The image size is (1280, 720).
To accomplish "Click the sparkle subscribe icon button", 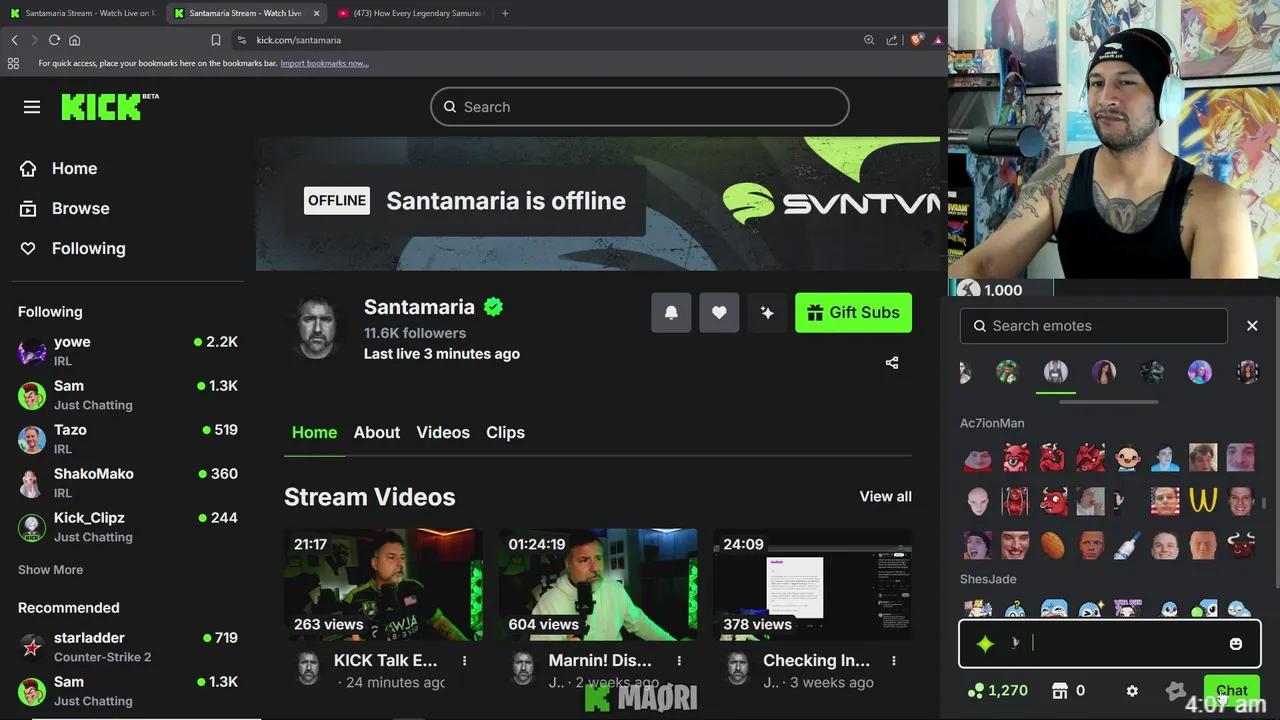I will click(767, 313).
